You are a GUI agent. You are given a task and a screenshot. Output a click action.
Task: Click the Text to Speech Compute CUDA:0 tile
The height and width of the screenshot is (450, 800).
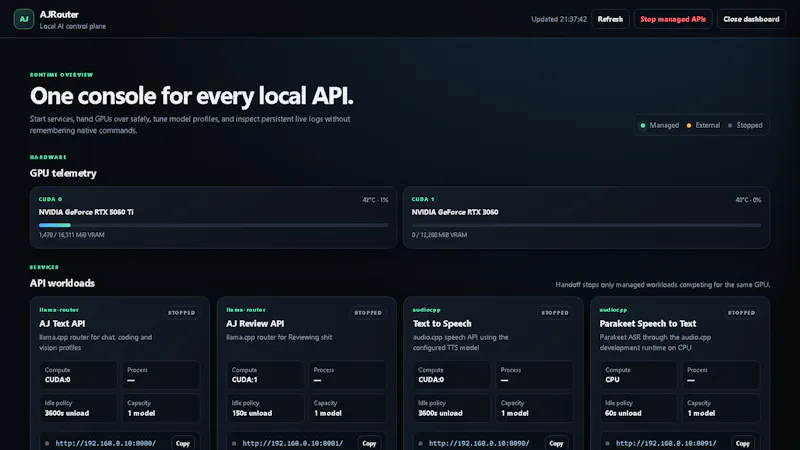[x=452, y=375]
